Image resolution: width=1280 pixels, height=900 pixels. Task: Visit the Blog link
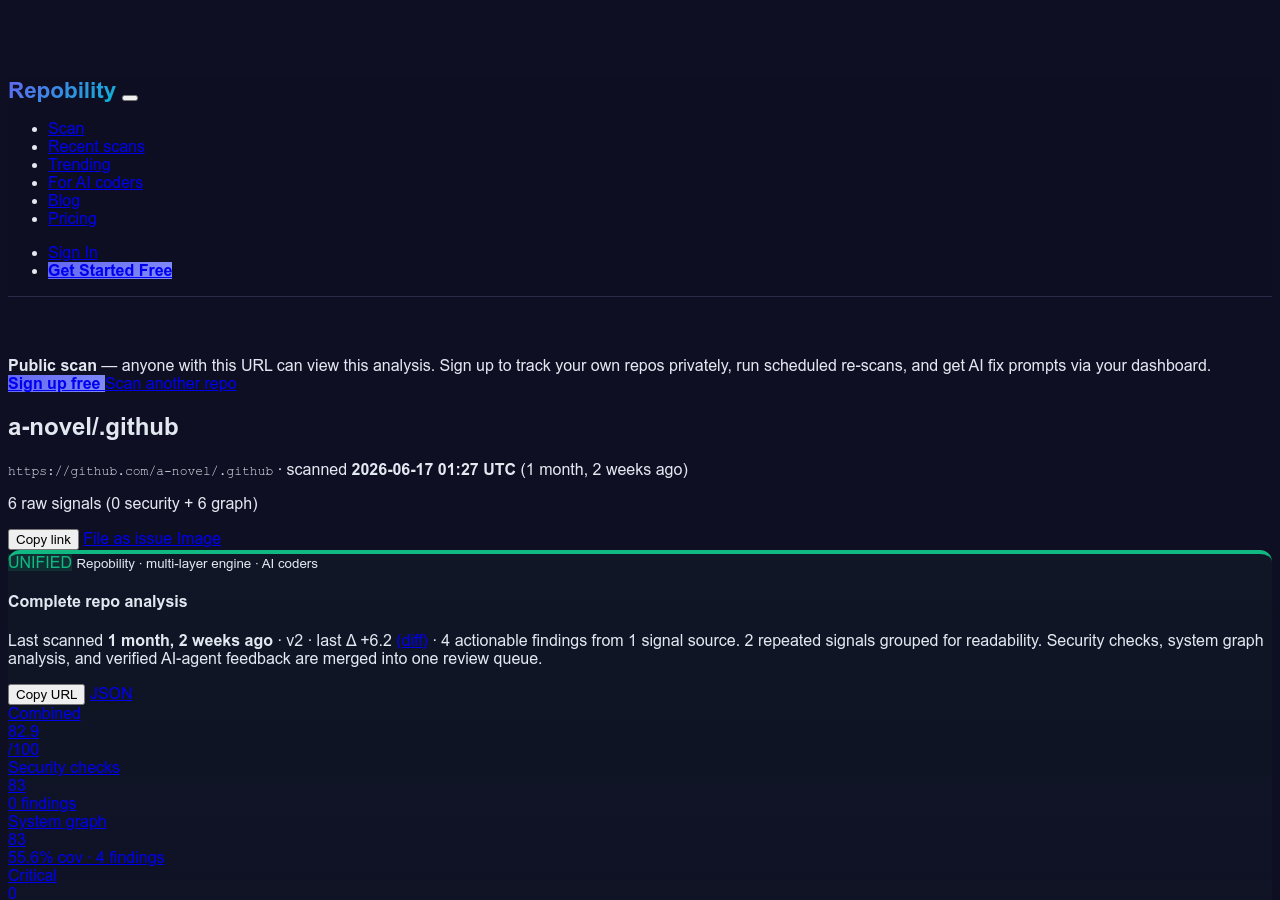64,200
